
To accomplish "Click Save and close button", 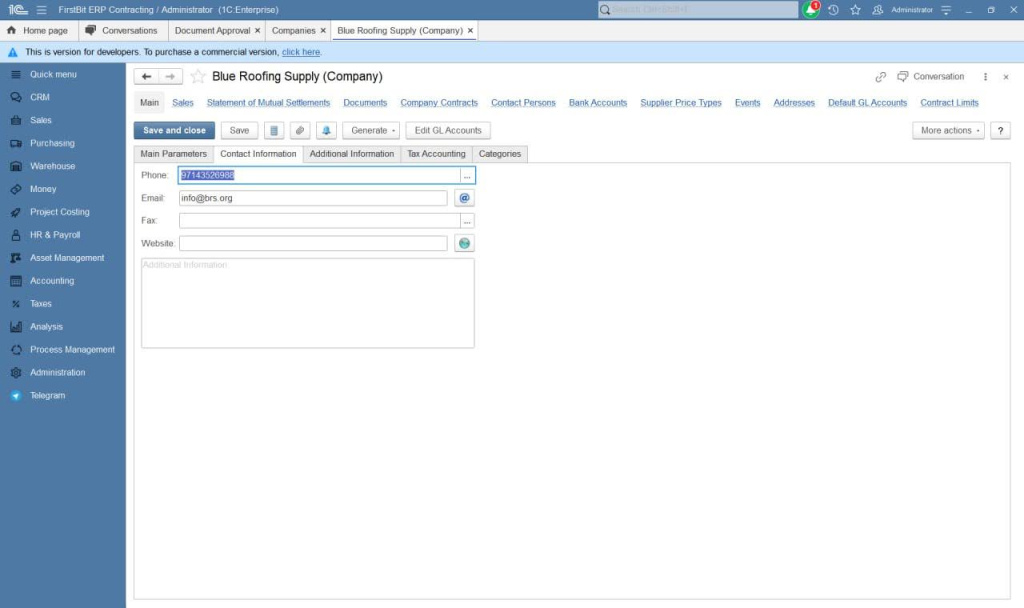I will click(174, 131).
